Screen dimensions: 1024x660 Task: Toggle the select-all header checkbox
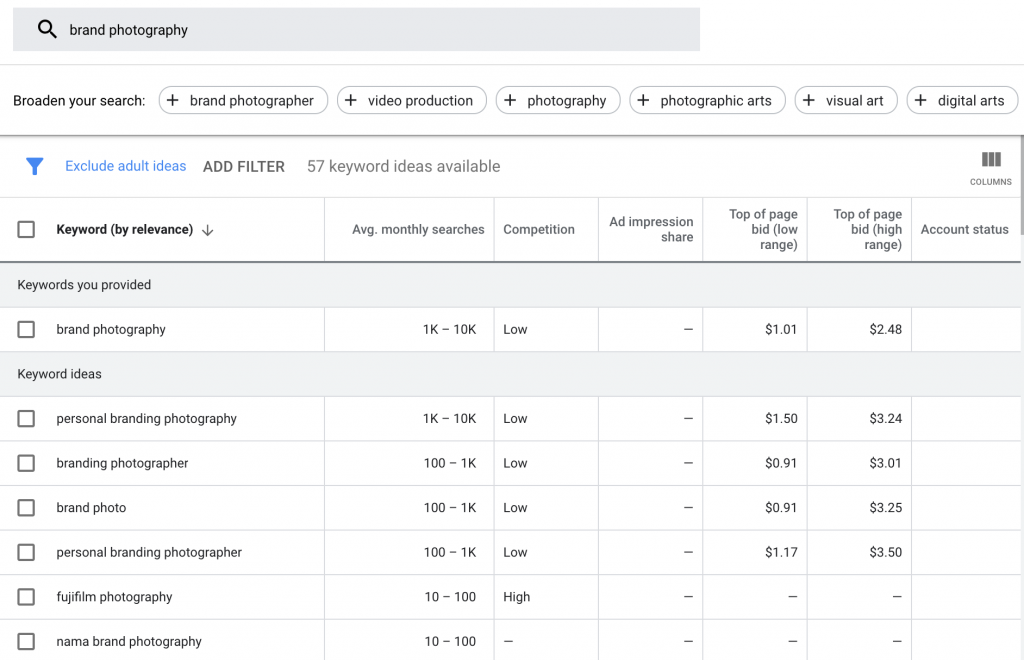coord(26,230)
